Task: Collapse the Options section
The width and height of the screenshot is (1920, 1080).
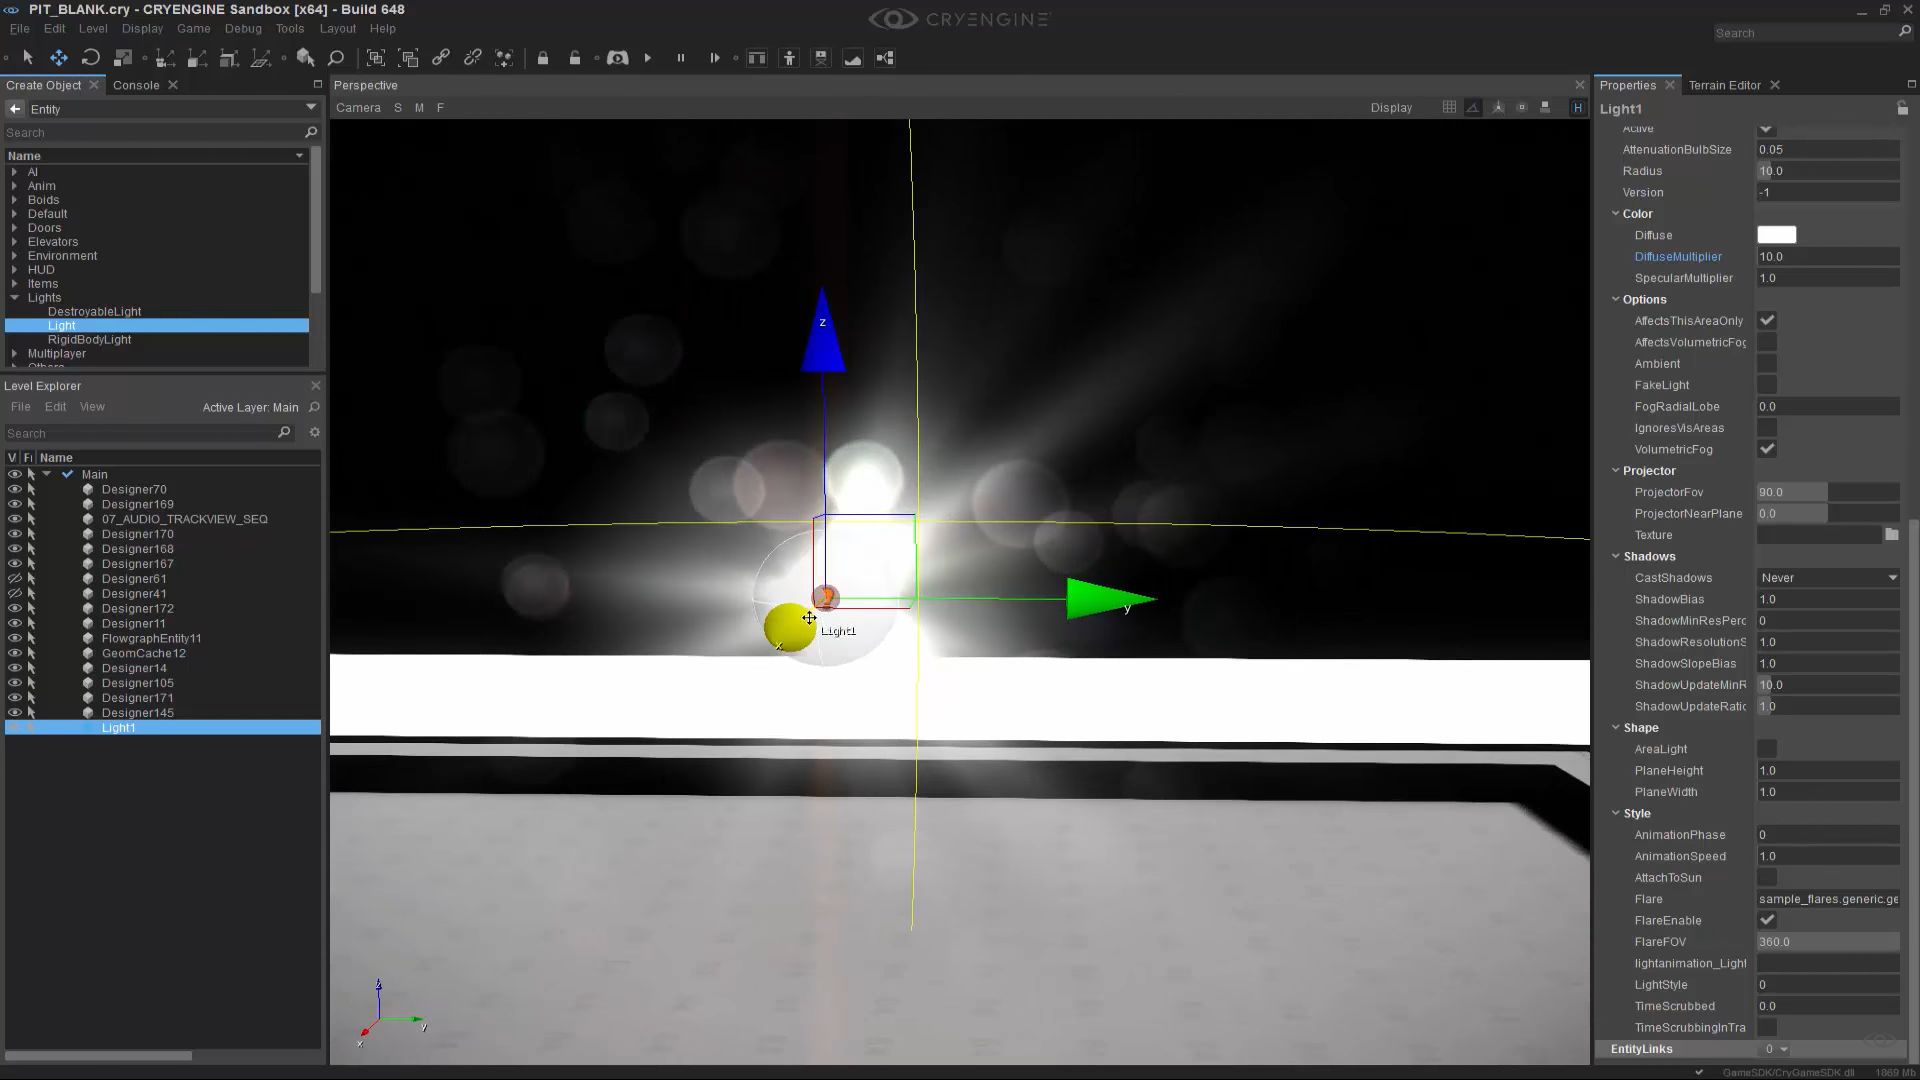Action: click(1615, 300)
